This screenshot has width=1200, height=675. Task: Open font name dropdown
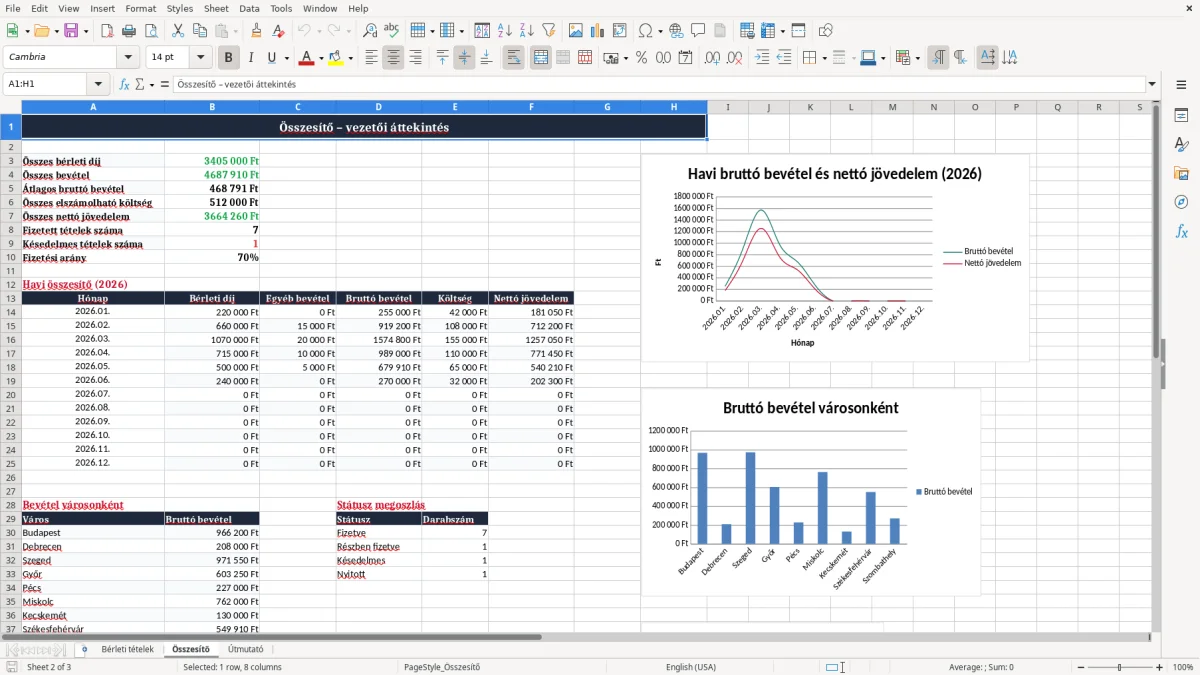[x=128, y=58]
